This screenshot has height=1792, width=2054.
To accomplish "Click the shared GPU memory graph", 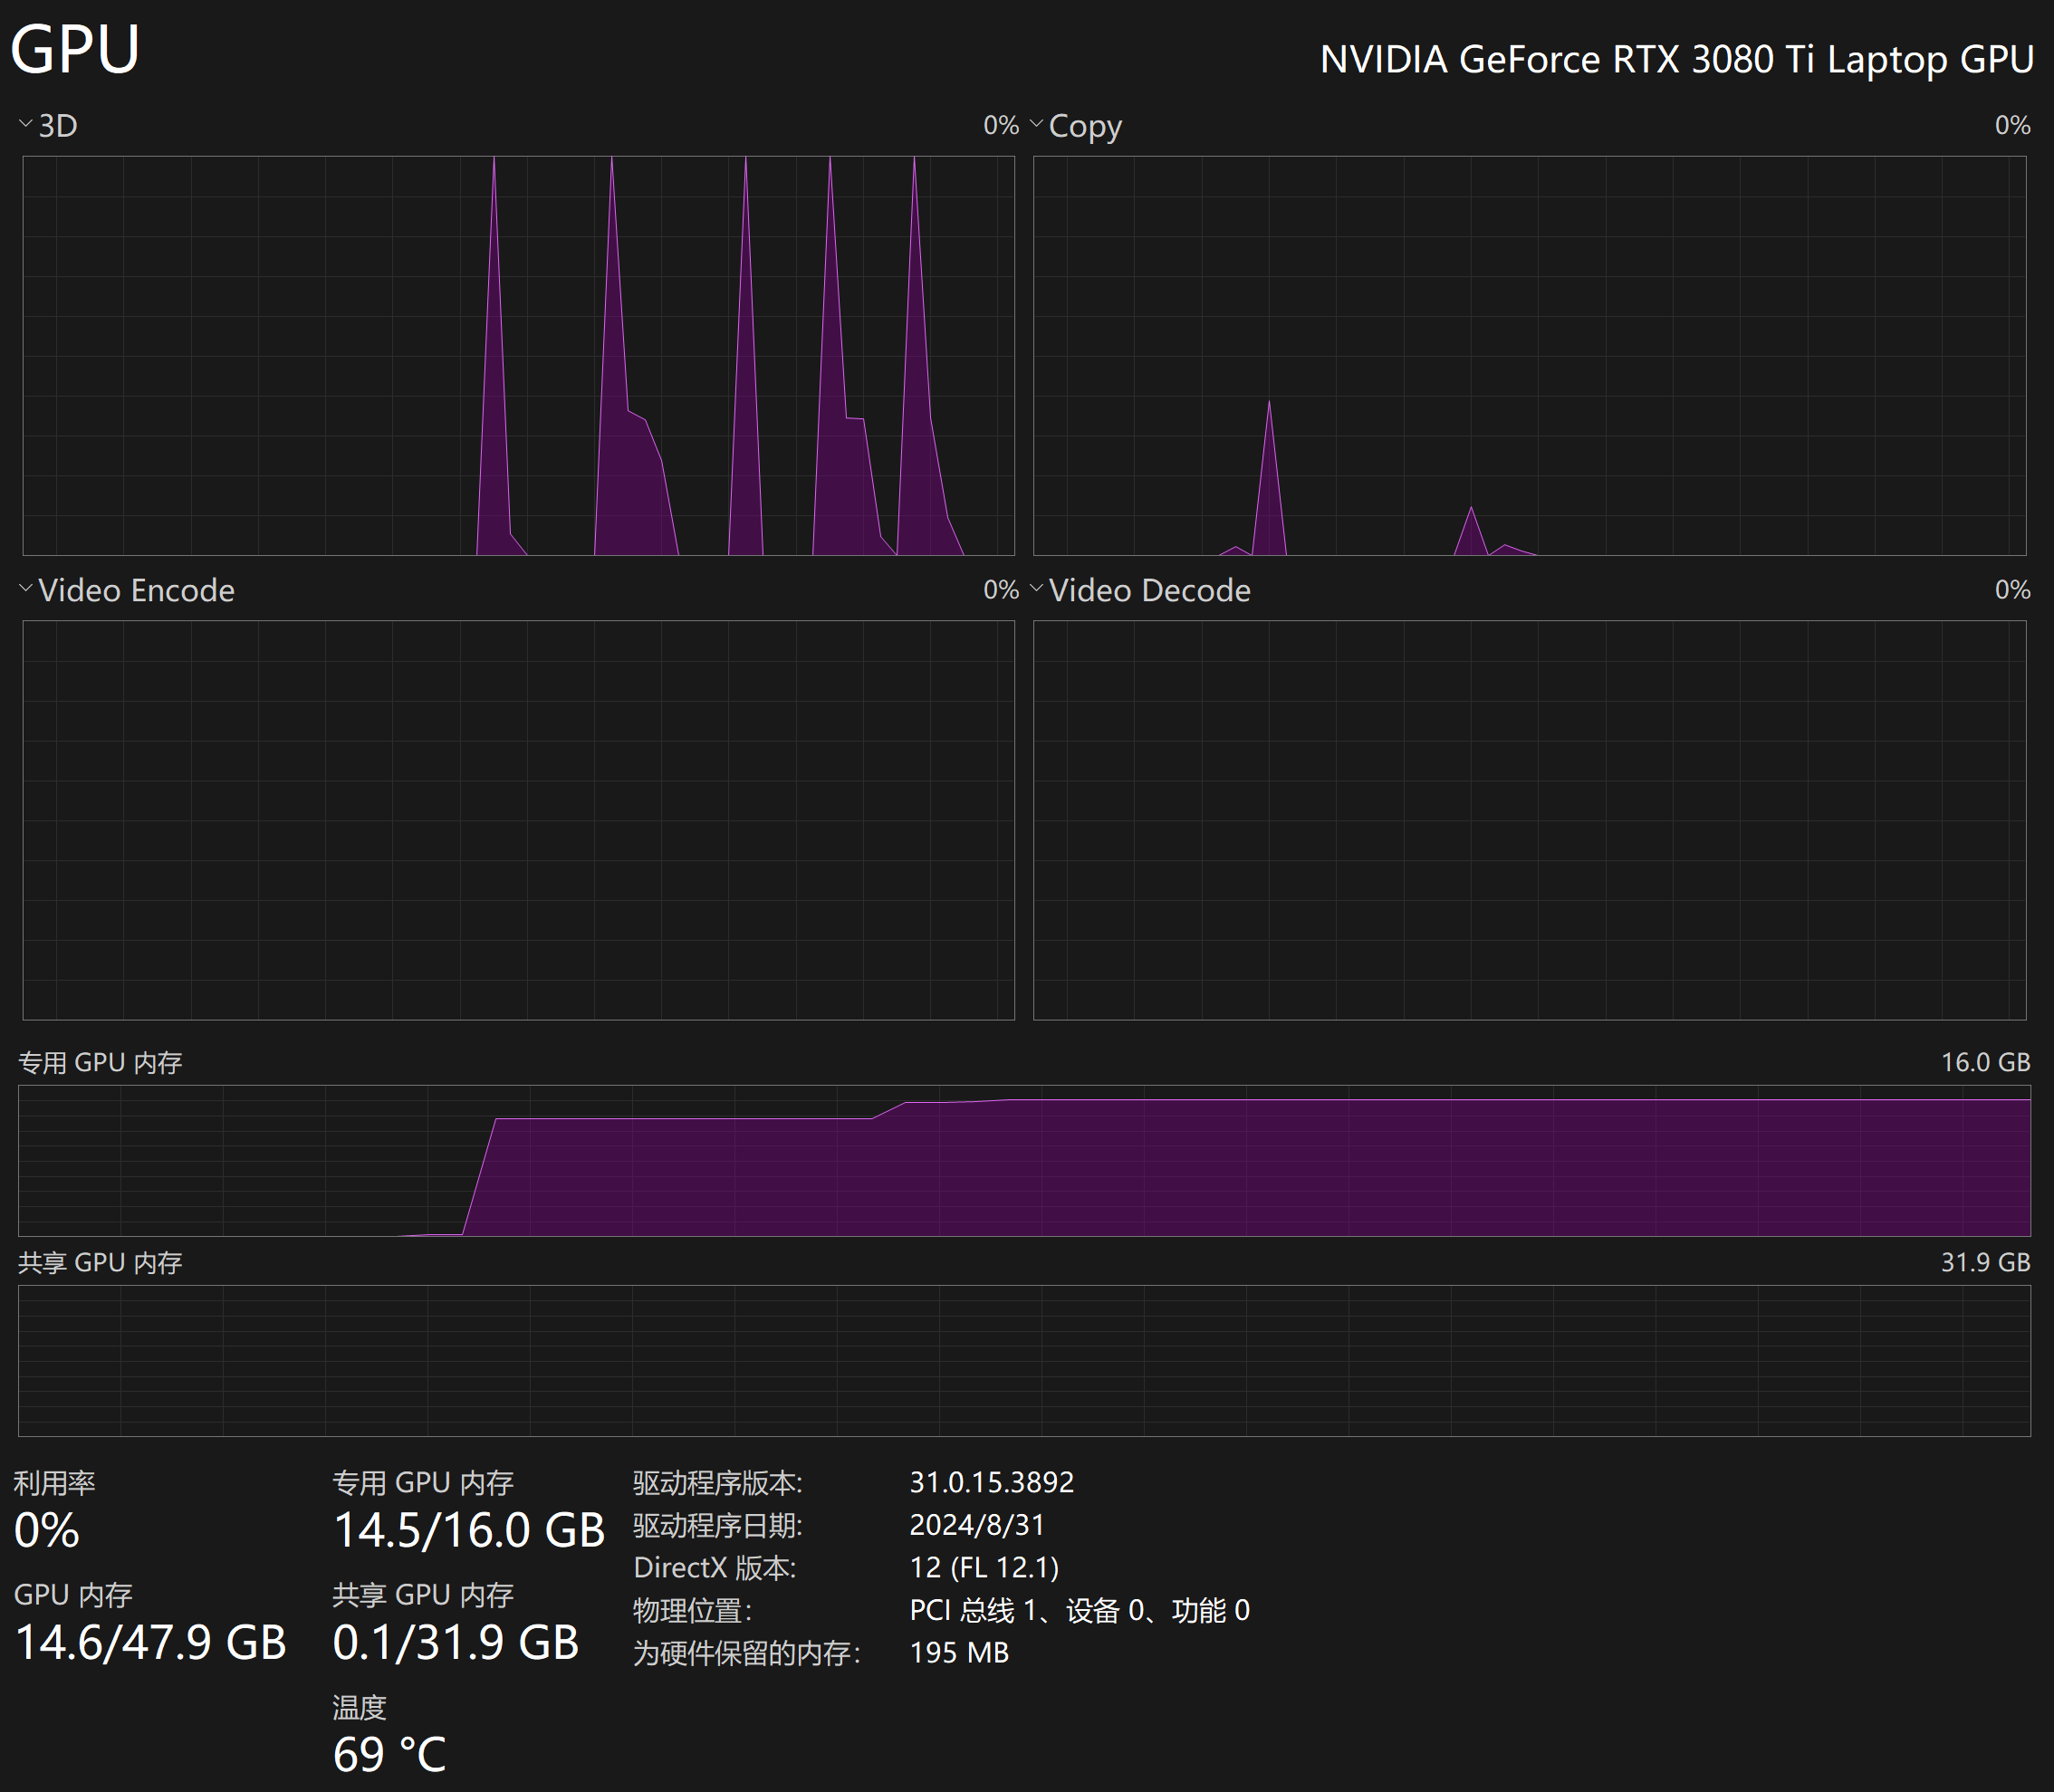I will point(1024,1360).
